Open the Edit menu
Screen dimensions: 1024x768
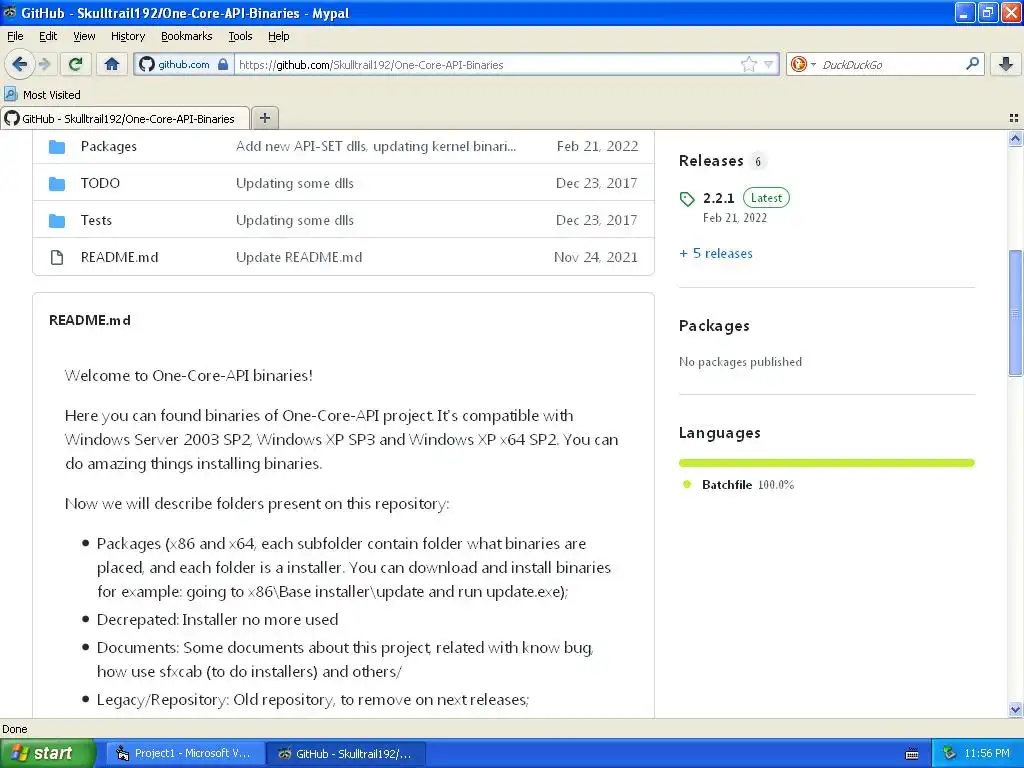pos(48,36)
